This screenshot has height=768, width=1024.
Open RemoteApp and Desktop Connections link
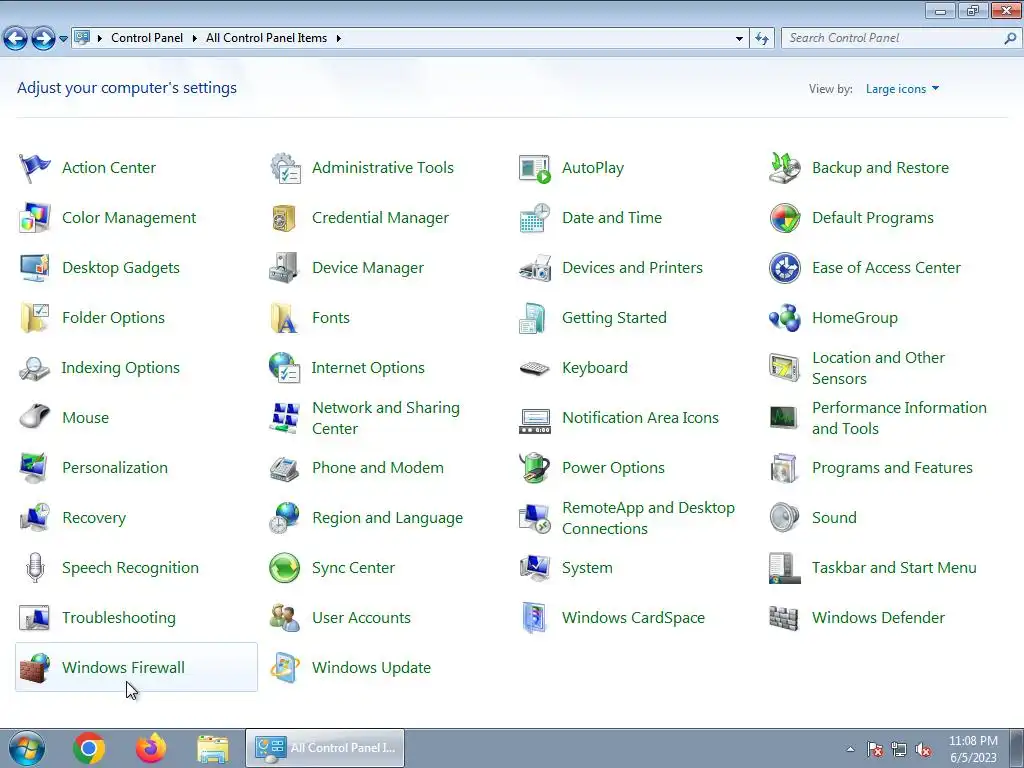click(x=648, y=518)
